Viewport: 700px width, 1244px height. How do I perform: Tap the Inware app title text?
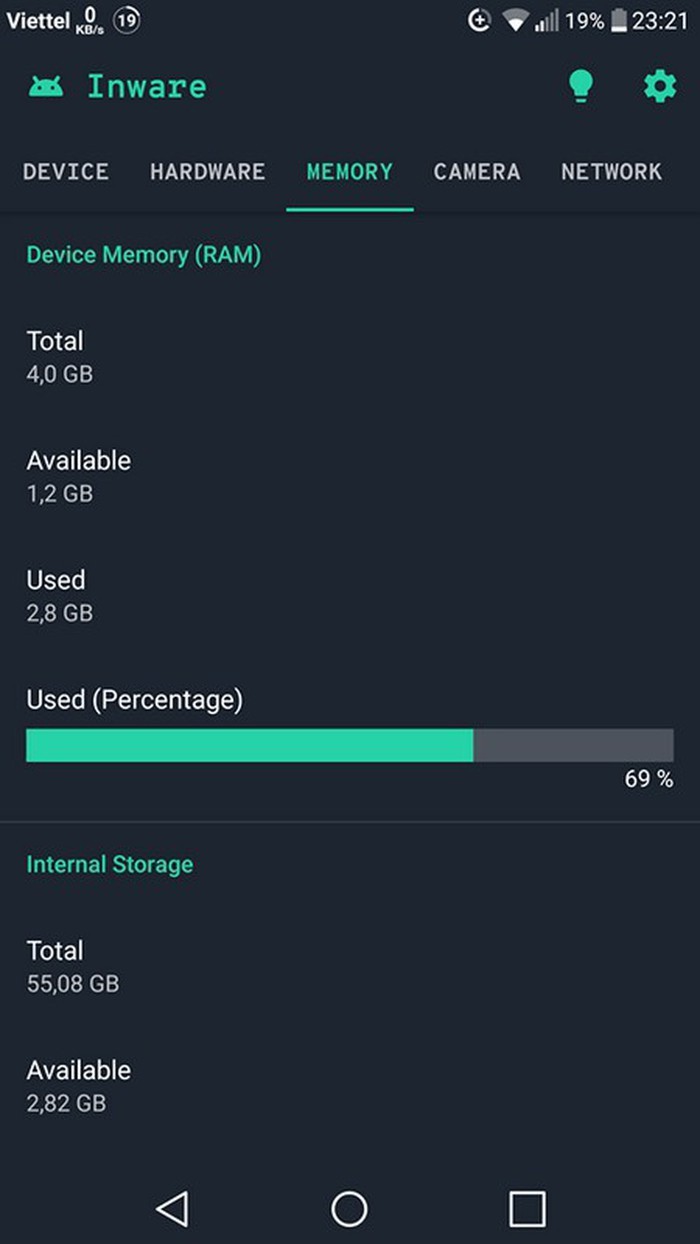[147, 87]
